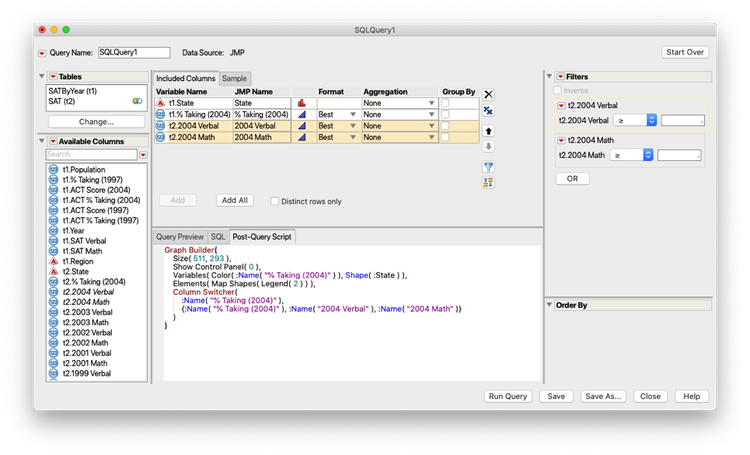Click the t1.State modeling type icon
Image resolution: width=750 pixels, height=455 pixels.
[x=302, y=103]
